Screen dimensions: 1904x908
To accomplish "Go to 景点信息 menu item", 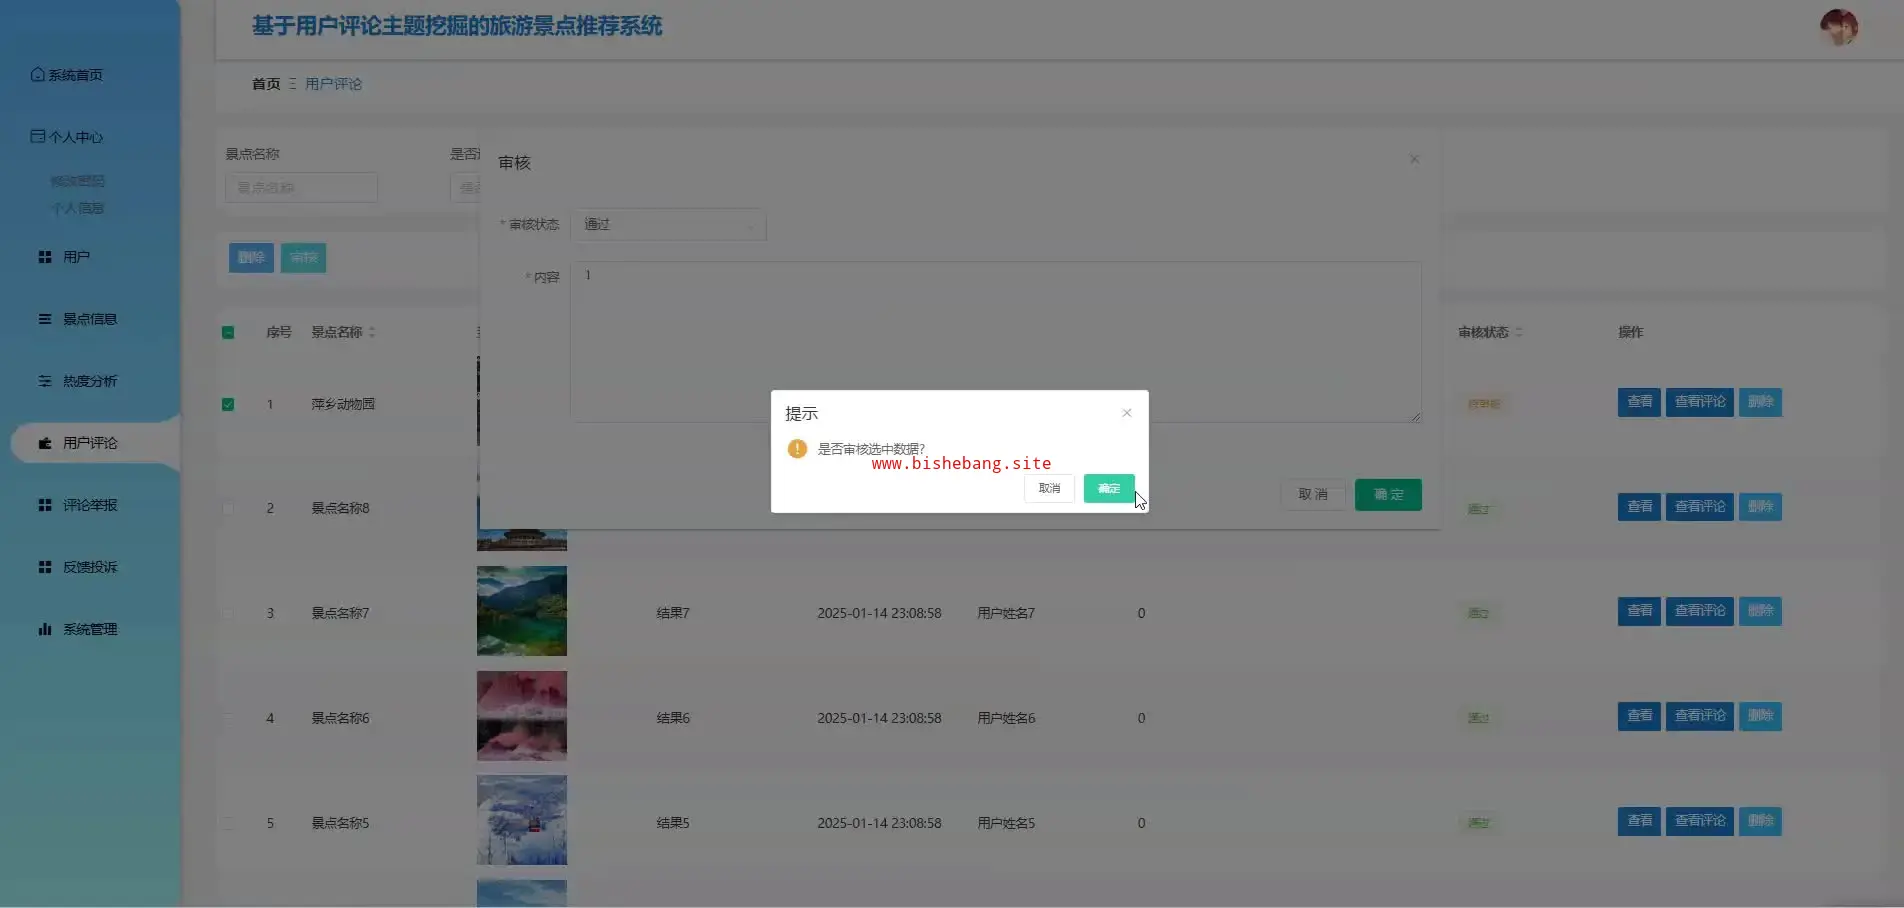I will tap(90, 319).
